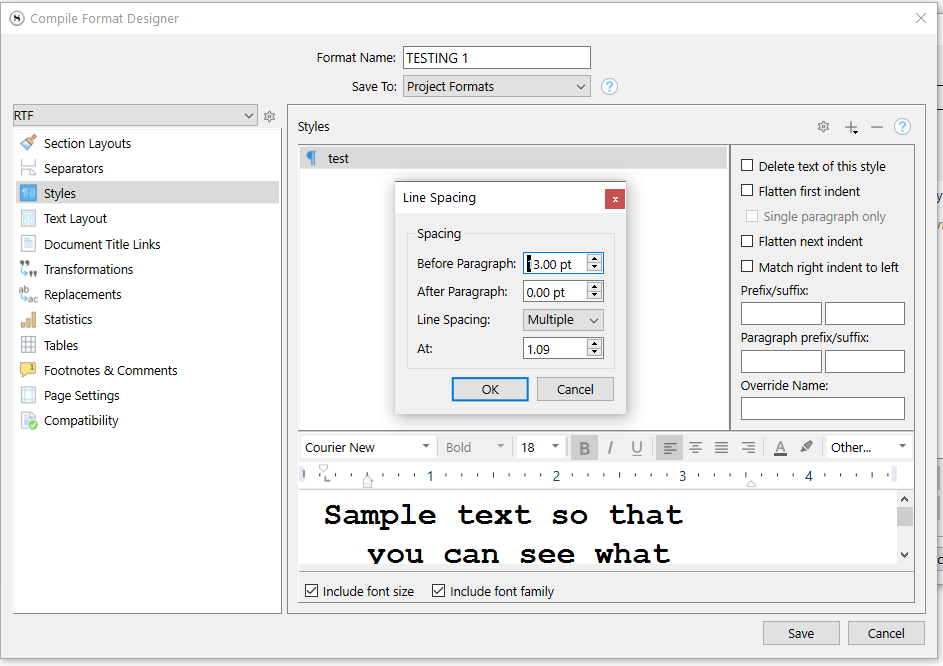943x666 pixels.
Task: Check the Flatten first indent option
Action: pos(747,191)
